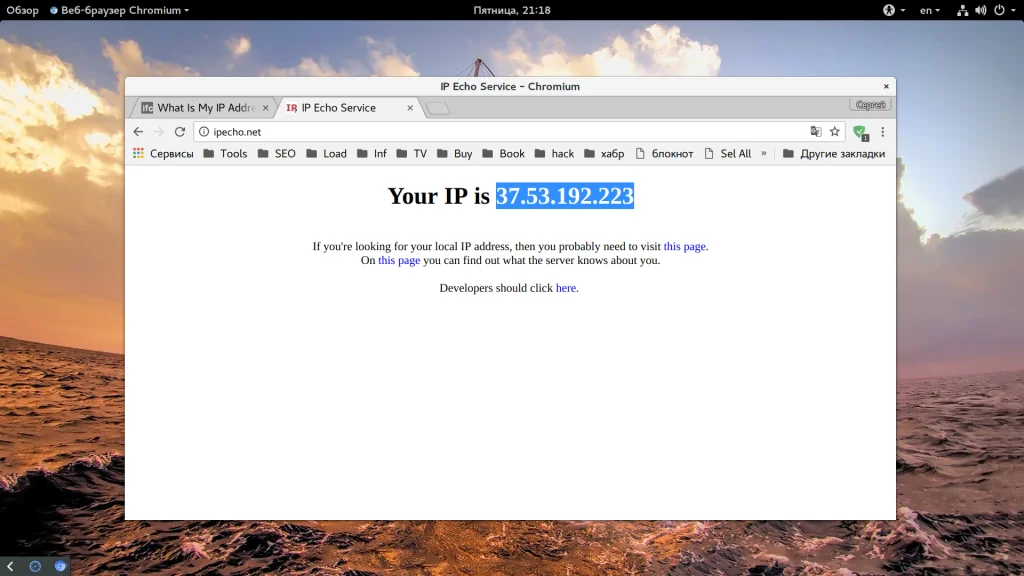Screen dimensions: 1024x576
Task: Open the en keyboard layout menu
Action: coord(929,10)
